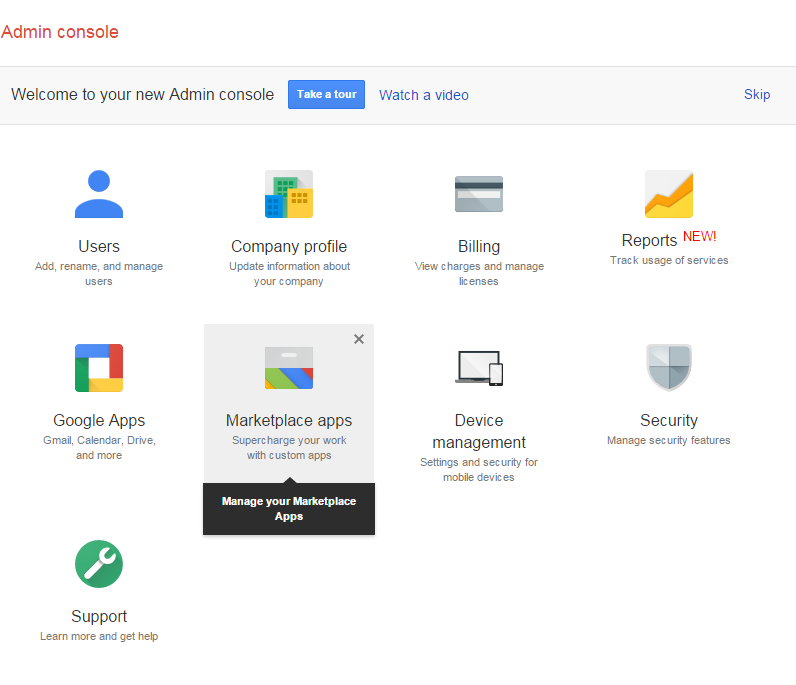Dismiss the Marketplace apps tile with X

tap(359, 339)
